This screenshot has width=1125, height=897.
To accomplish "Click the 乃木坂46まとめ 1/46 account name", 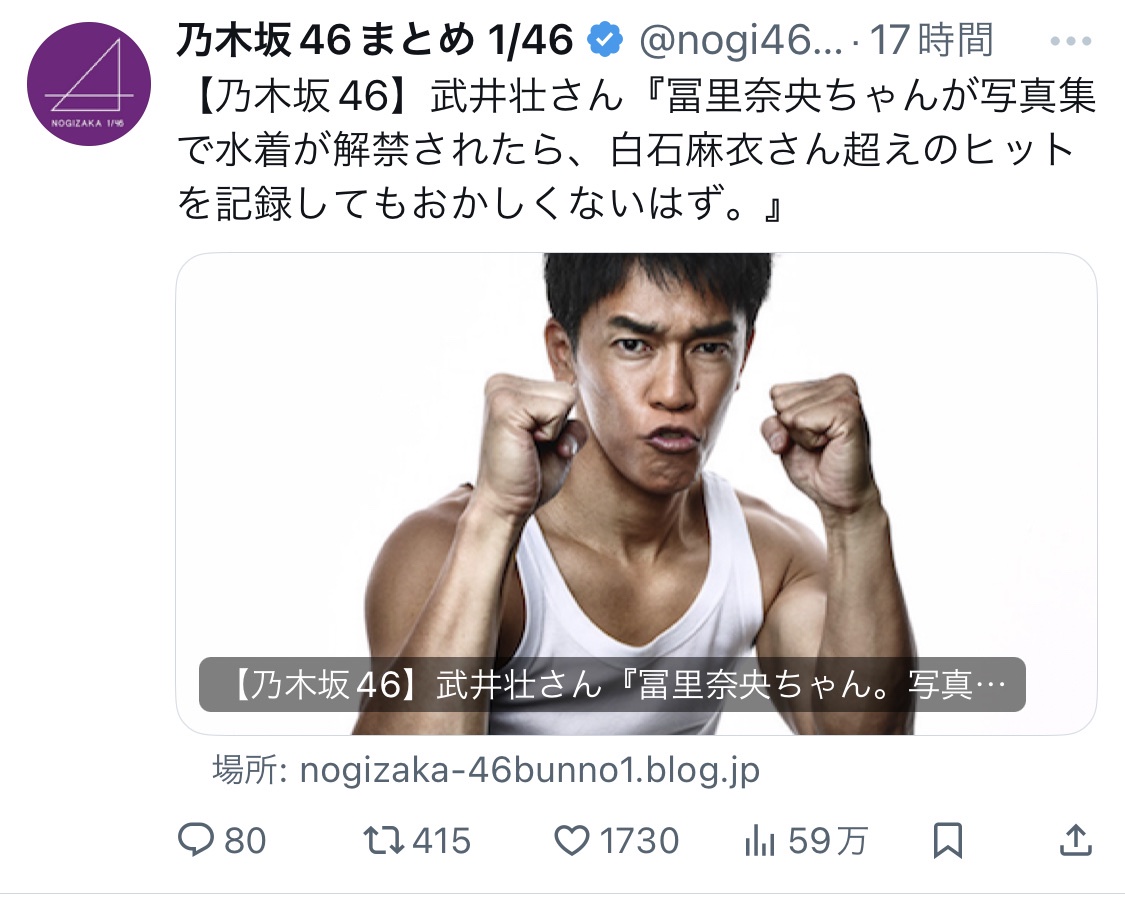I will coord(375,39).
